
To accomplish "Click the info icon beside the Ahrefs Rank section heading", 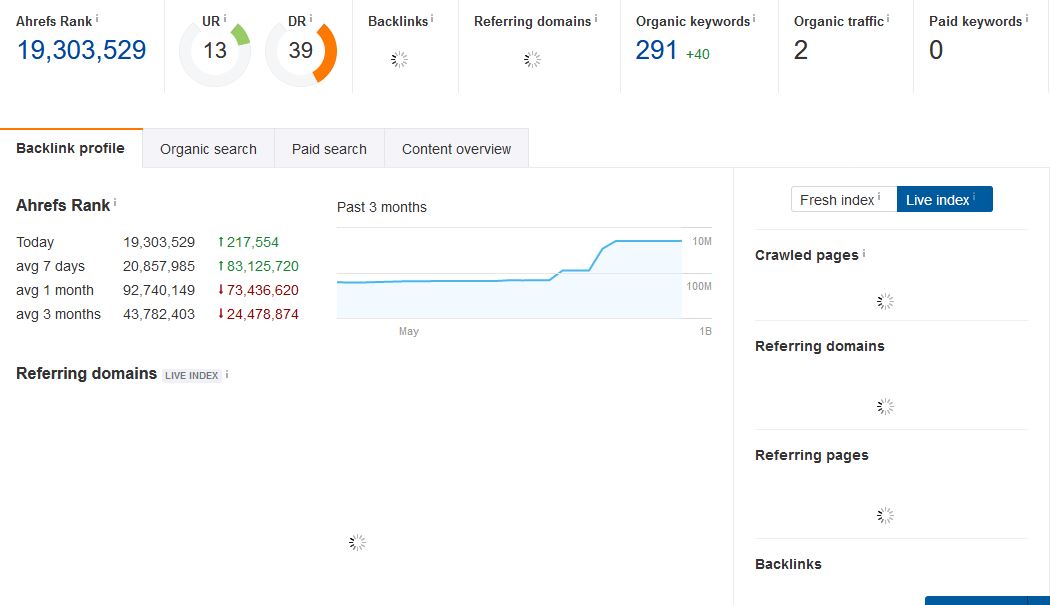I will tap(115, 202).
